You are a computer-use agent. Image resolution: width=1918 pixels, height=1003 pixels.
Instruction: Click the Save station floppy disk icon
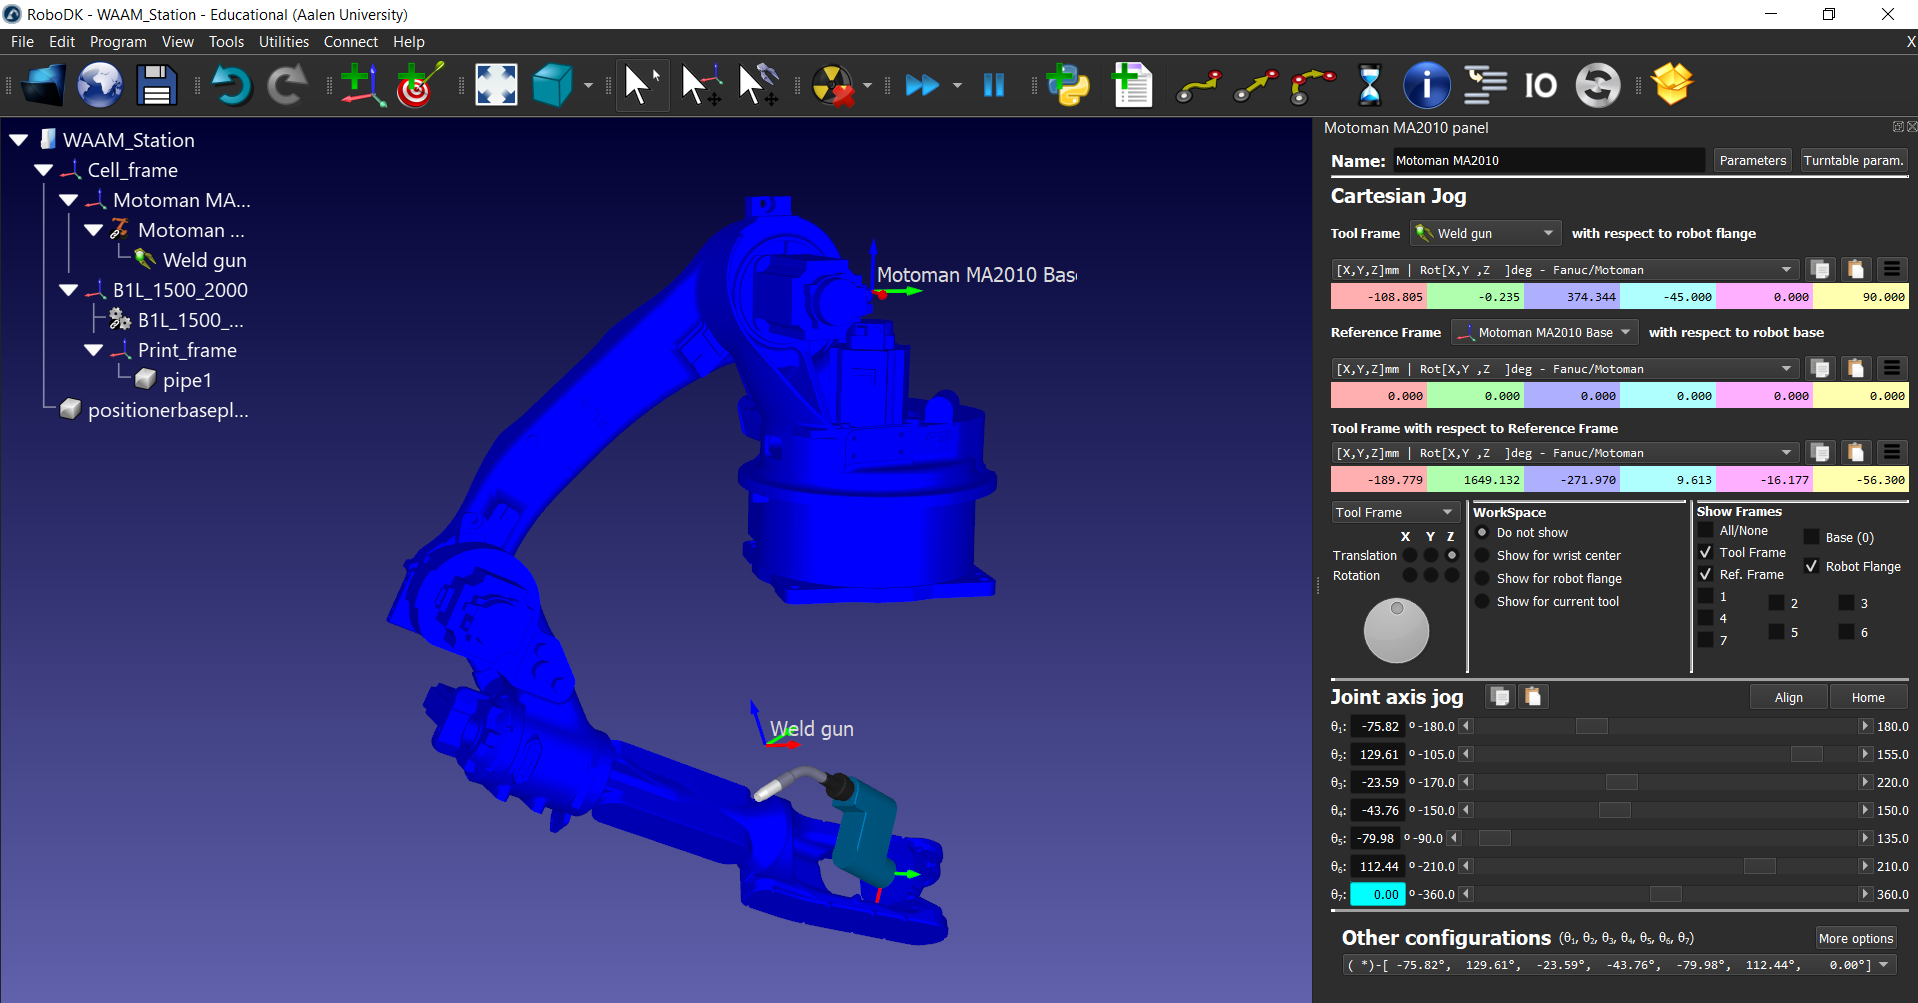[x=156, y=86]
